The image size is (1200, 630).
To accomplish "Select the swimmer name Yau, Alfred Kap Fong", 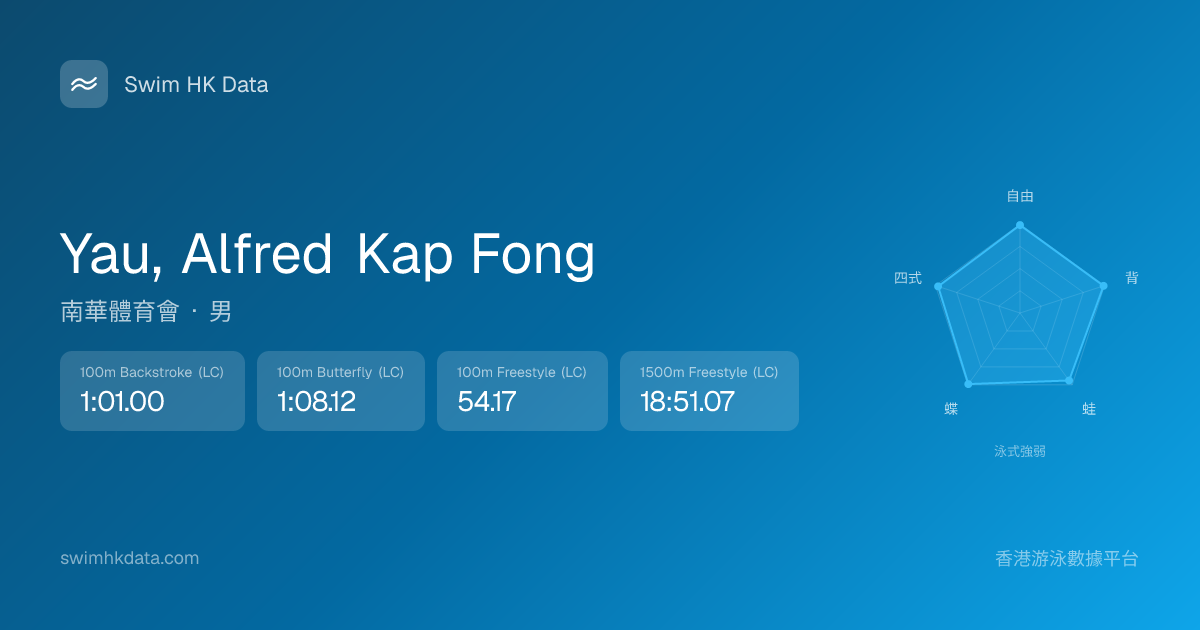I will [x=327, y=253].
